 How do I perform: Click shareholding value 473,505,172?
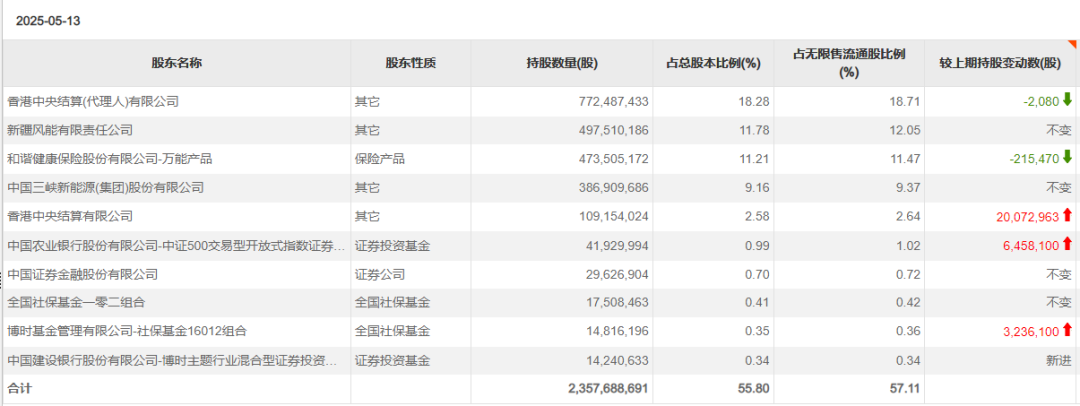(x=614, y=159)
